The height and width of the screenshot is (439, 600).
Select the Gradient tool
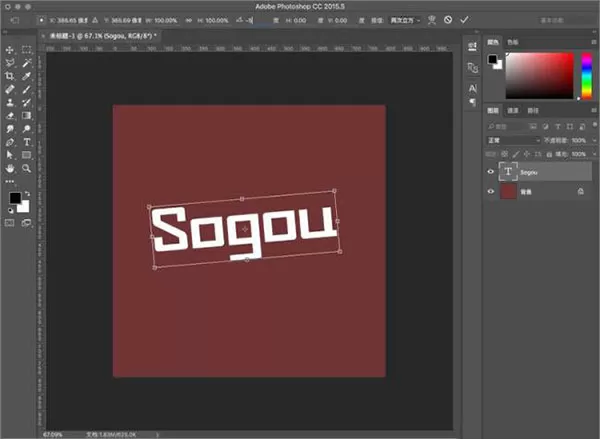tap(26, 116)
